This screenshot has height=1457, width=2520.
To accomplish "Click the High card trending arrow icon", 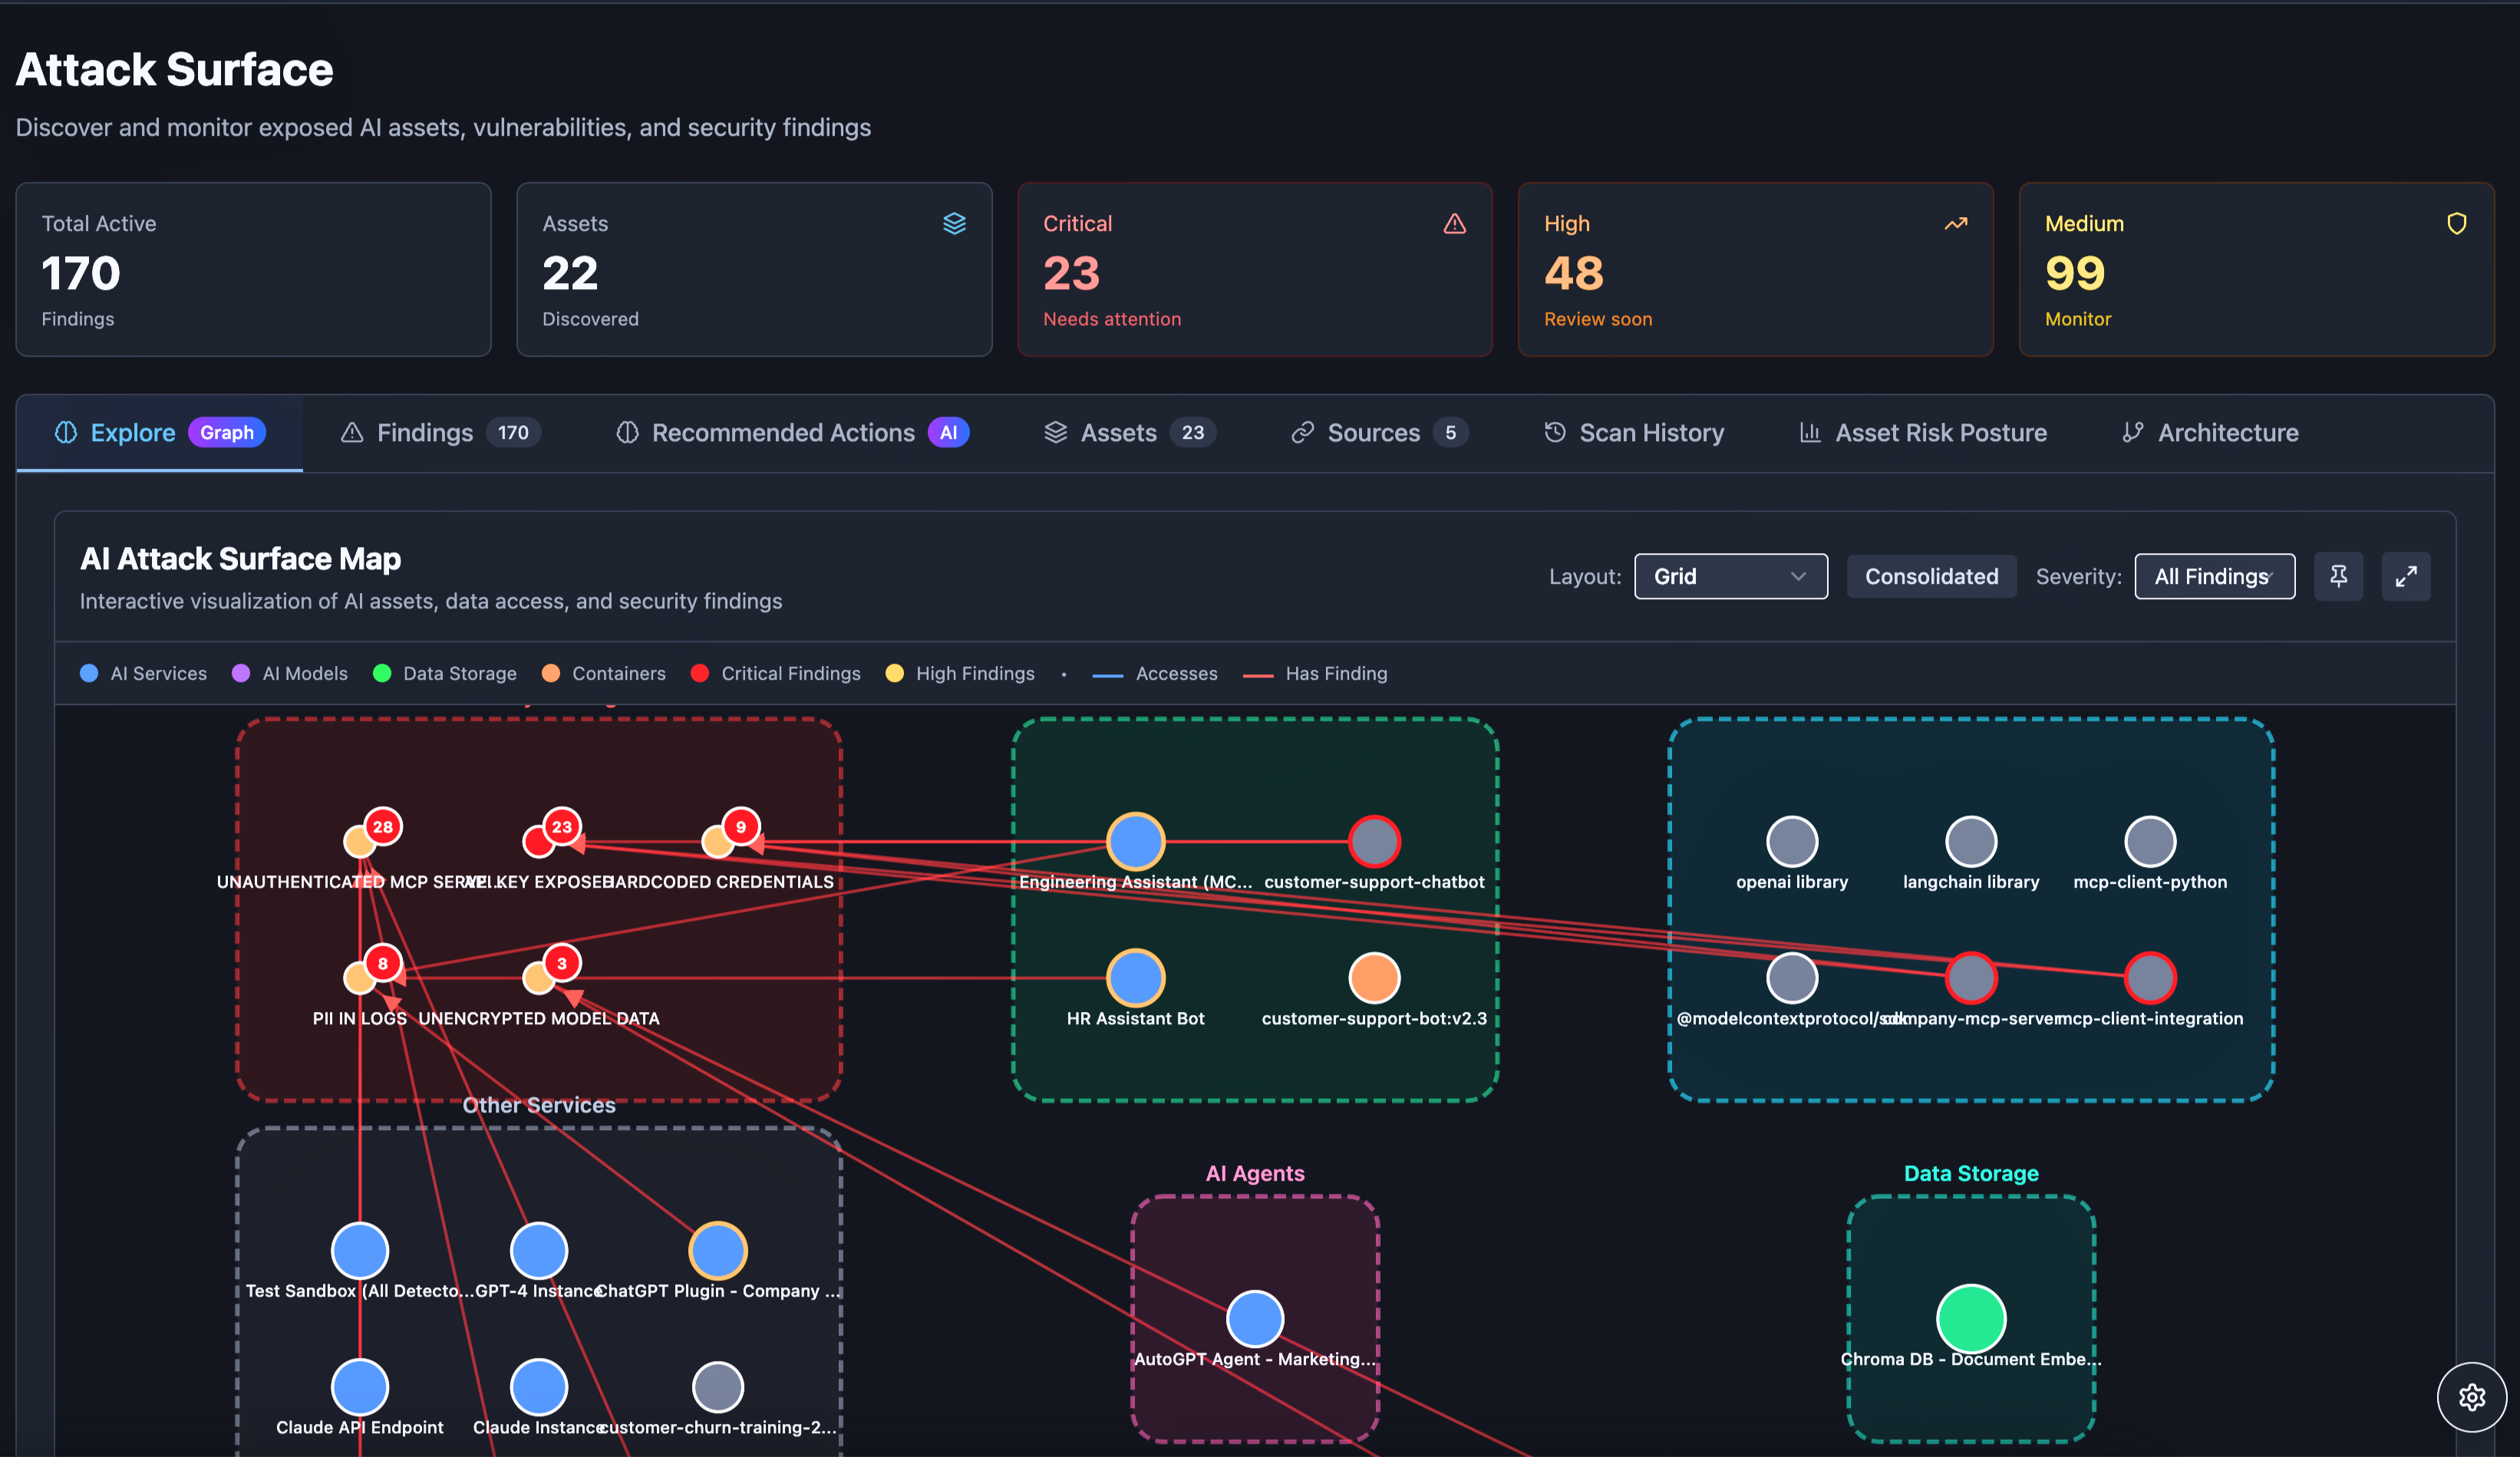I will tap(1955, 224).
